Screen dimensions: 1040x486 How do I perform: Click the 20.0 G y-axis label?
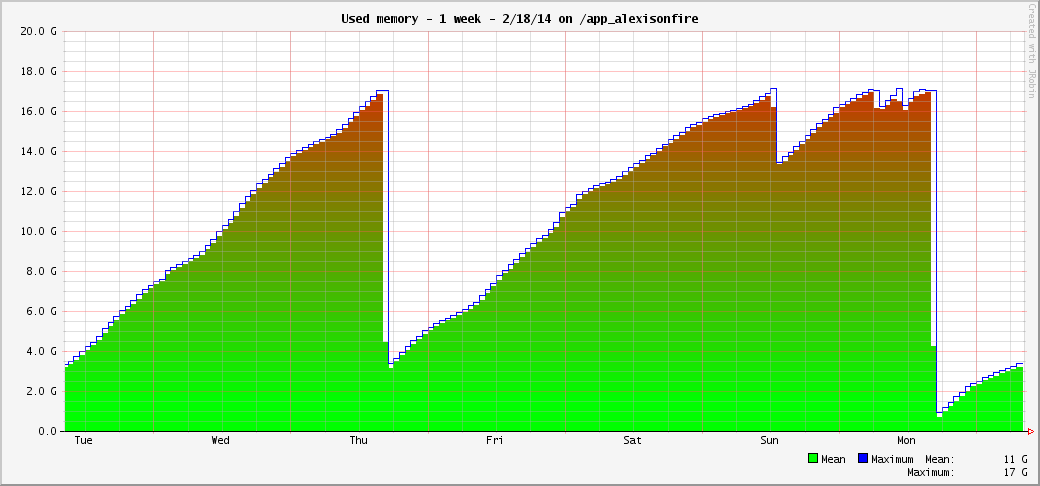[37, 31]
